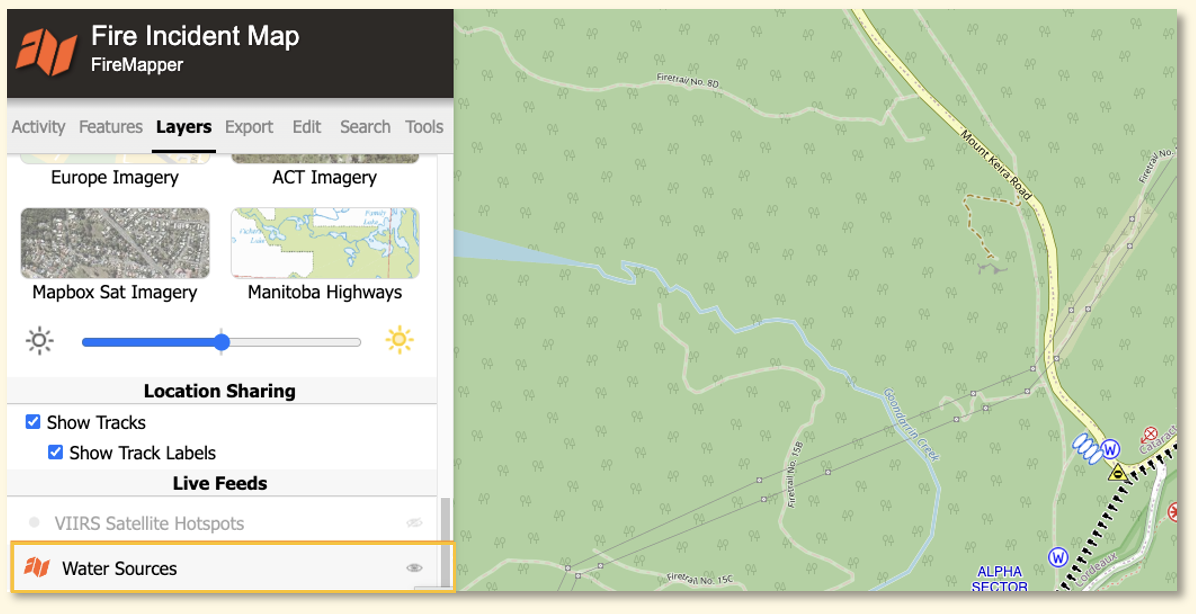The width and height of the screenshot is (1196, 614).
Task: Click the Water Sources layer icon
Action: pyautogui.click(x=37, y=567)
